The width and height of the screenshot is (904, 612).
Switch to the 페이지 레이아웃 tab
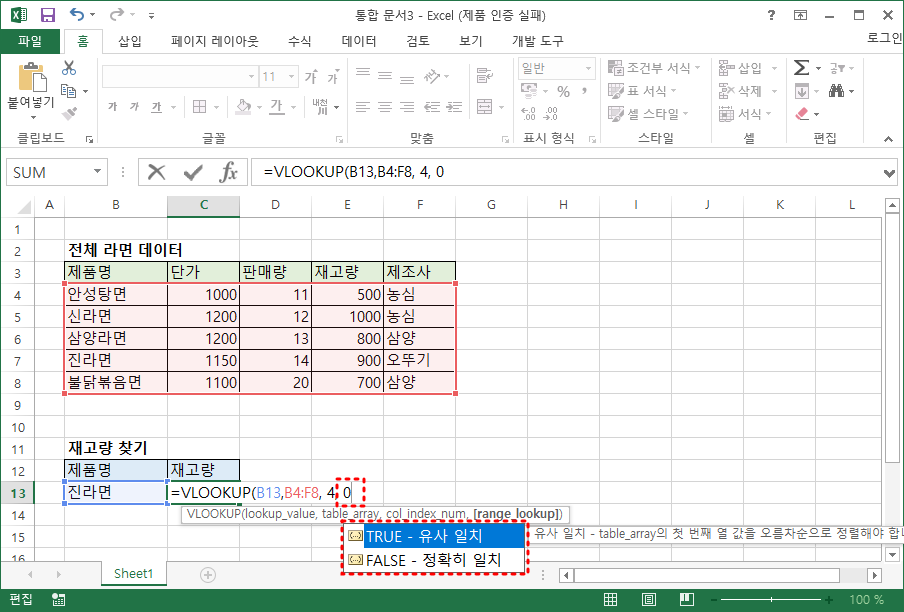(x=214, y=41)
